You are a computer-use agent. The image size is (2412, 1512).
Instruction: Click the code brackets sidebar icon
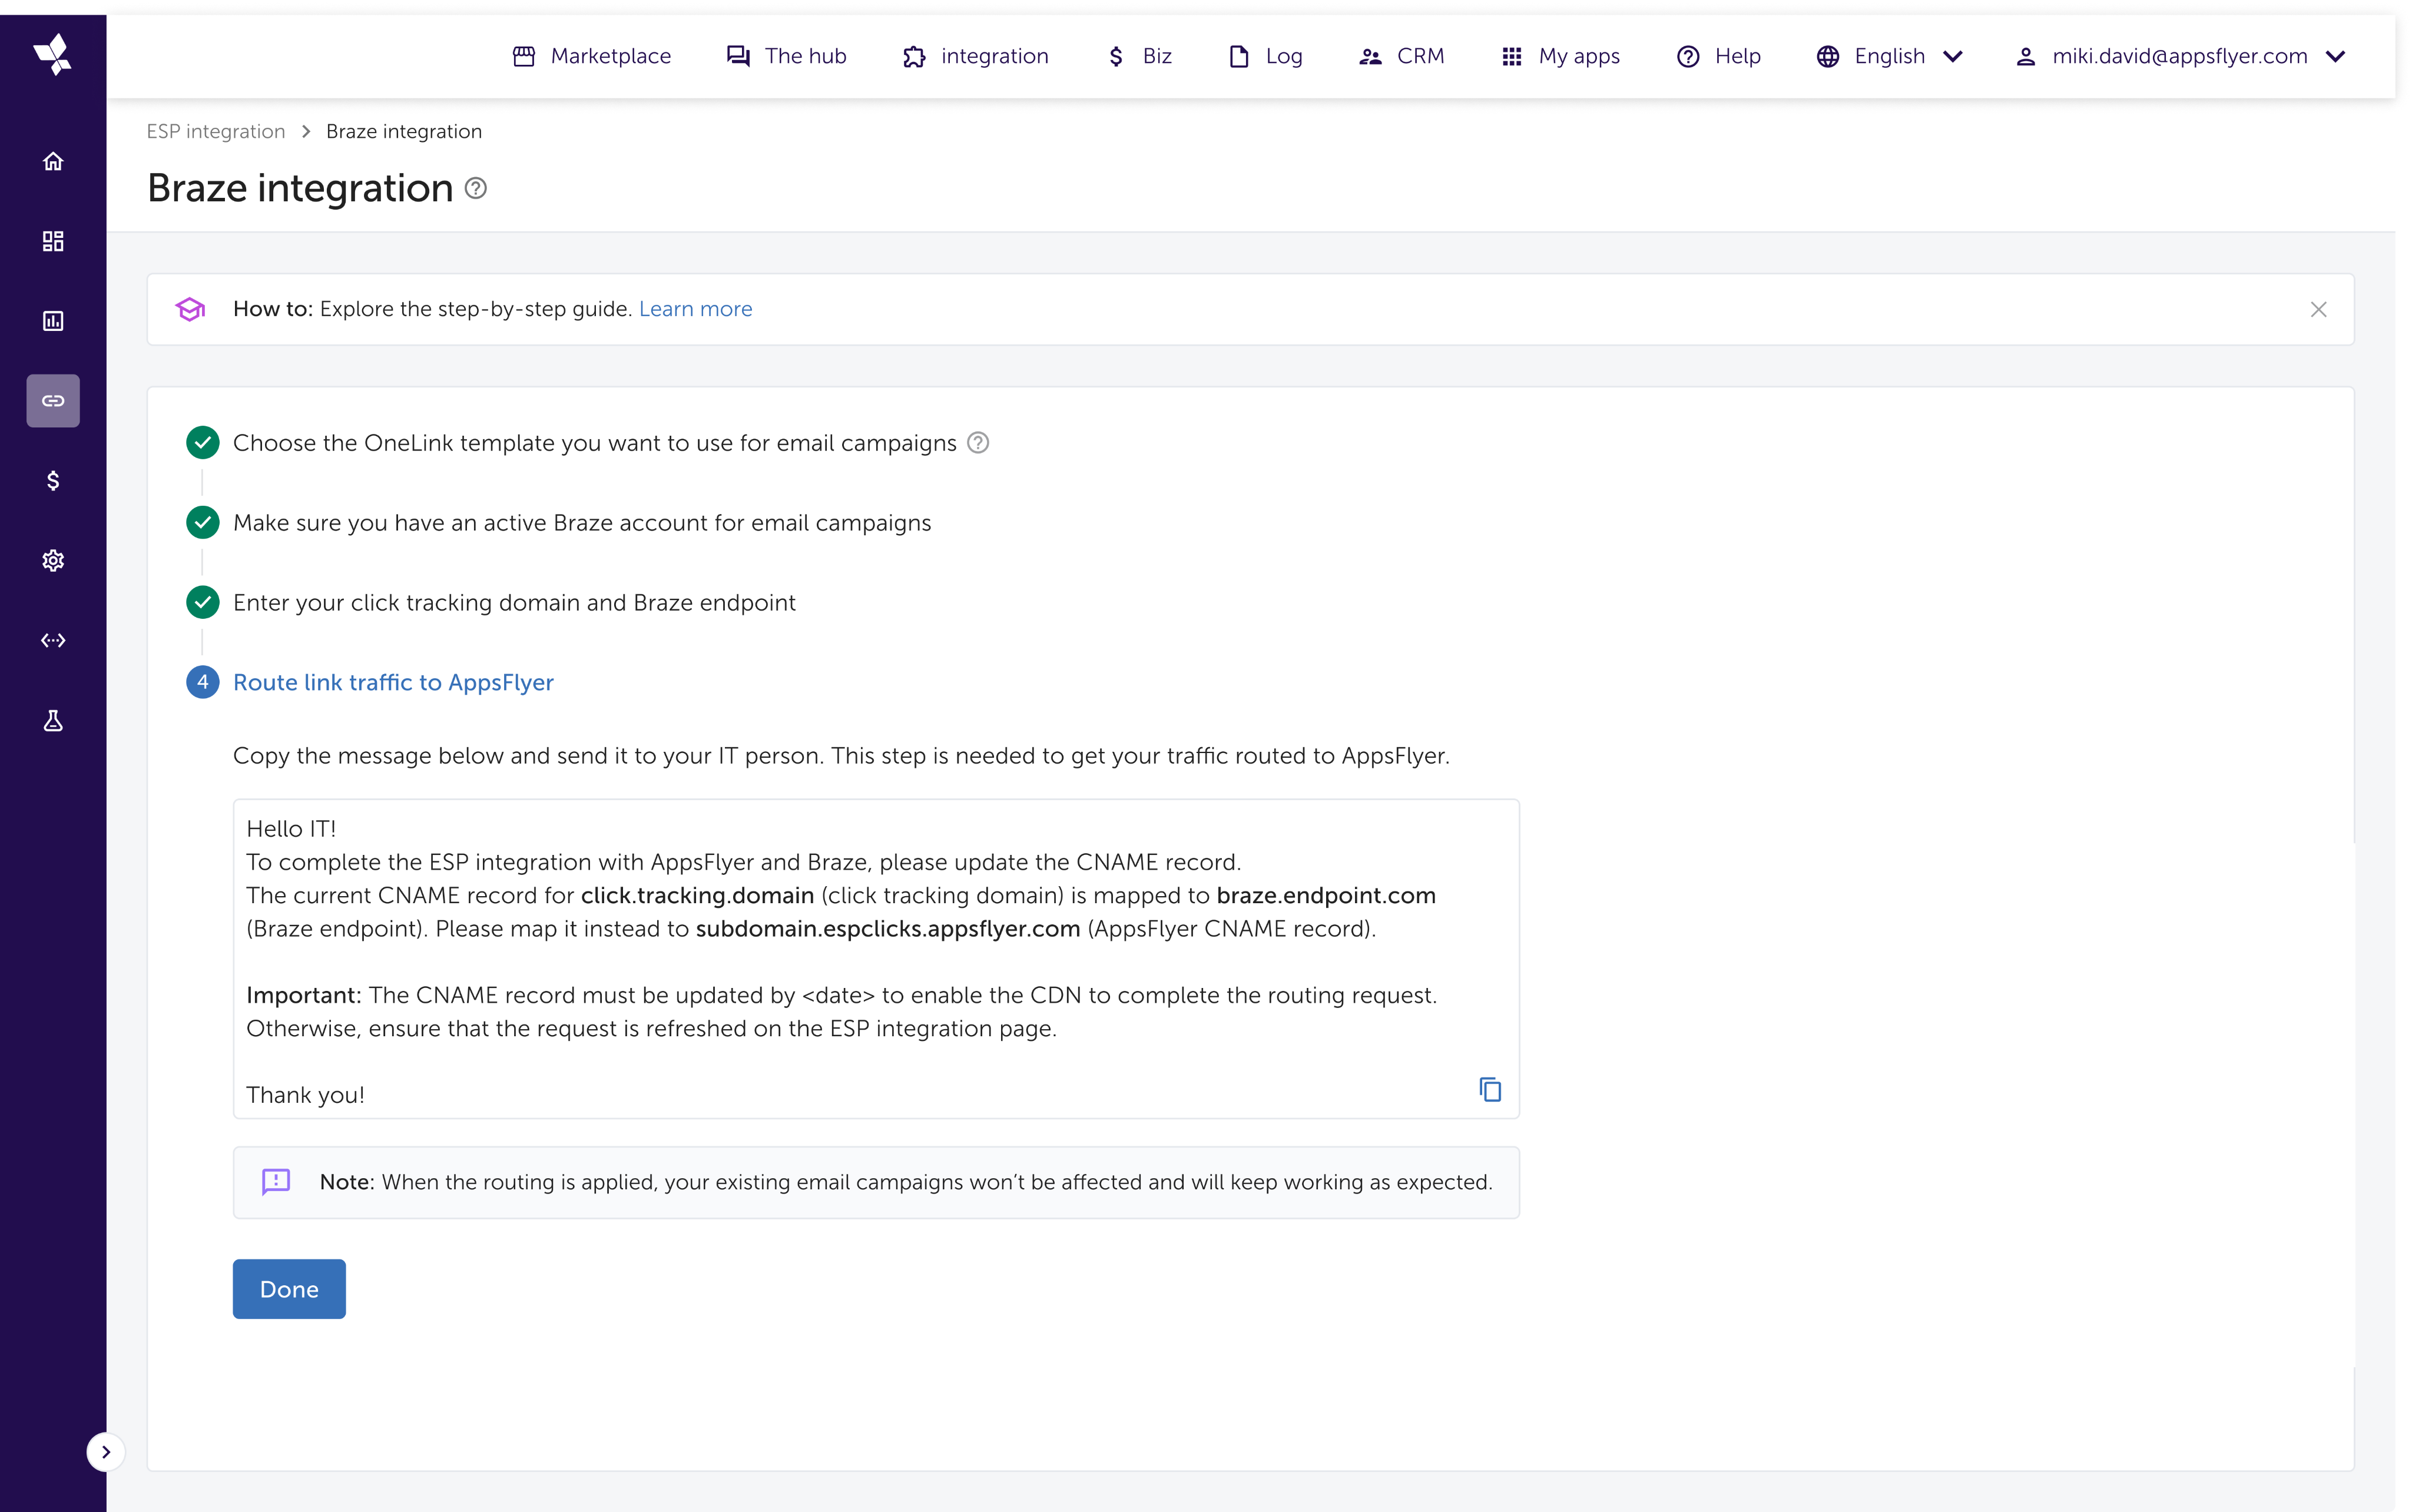coord(53,641)
